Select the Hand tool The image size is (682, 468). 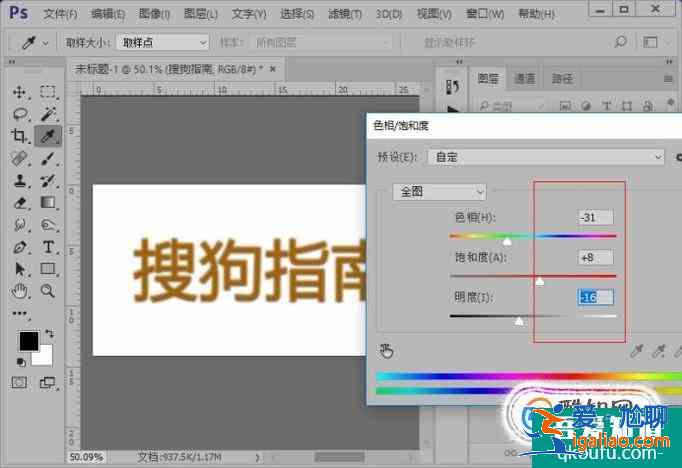[x=20, y=291]
